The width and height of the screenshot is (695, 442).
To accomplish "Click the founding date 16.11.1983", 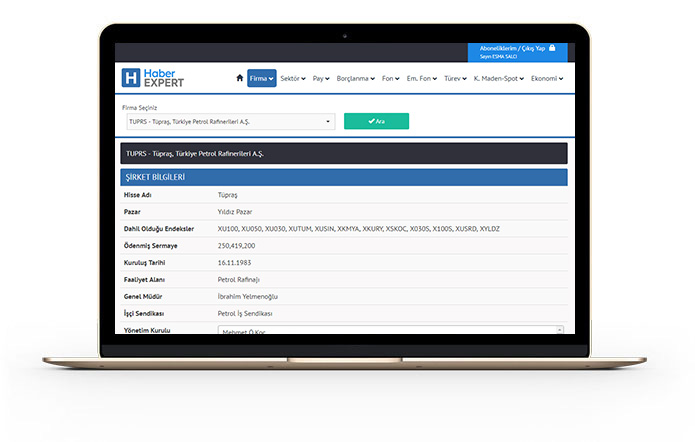I will [x=234, y=262].
